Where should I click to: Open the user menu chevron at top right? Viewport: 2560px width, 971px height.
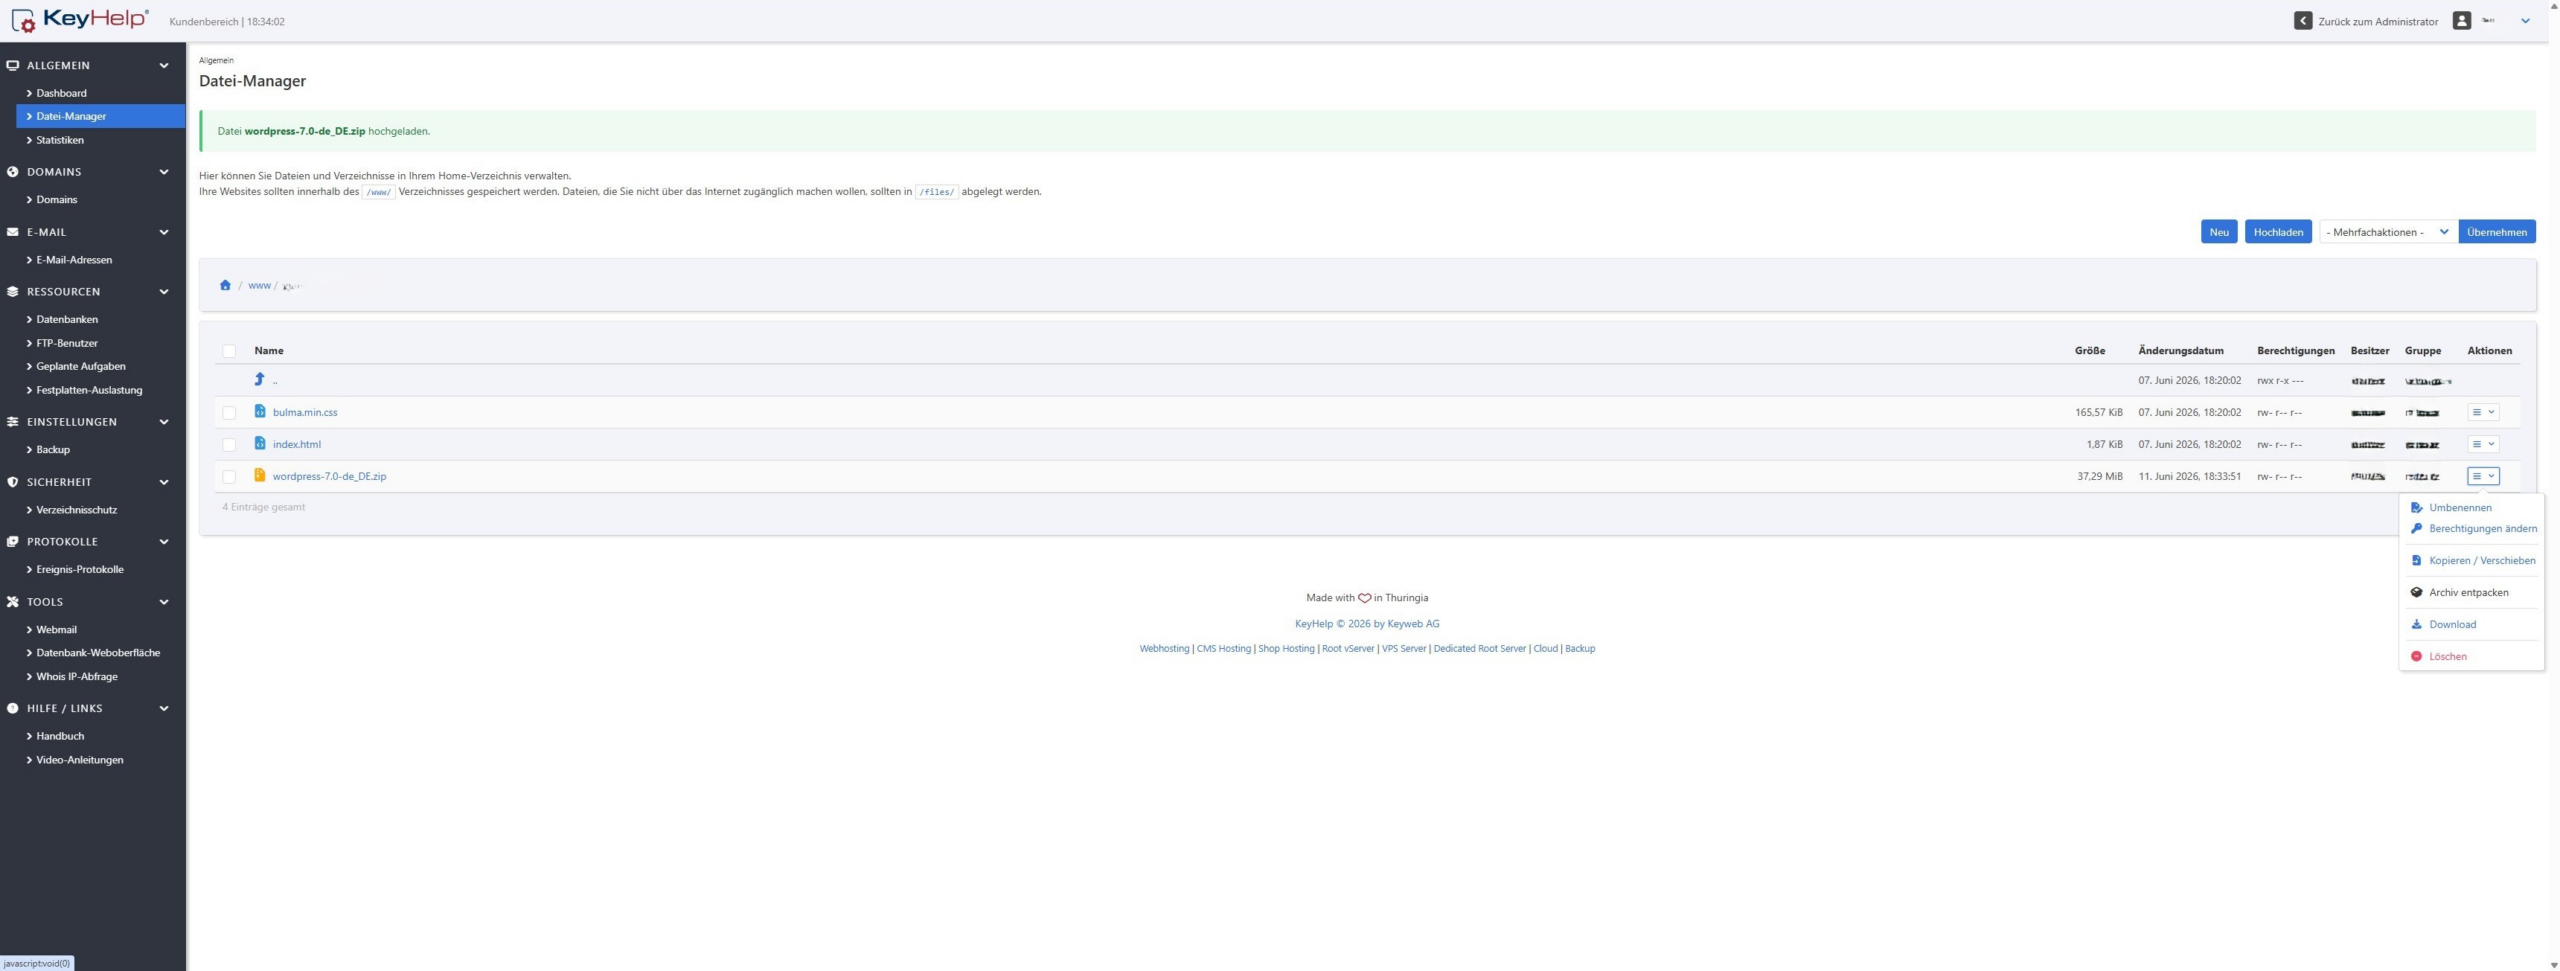pos(2525,21)
